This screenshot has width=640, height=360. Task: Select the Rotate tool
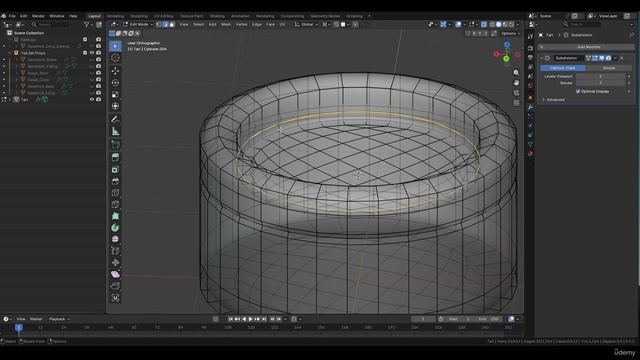pyautogui.click(x=116, y=83)
